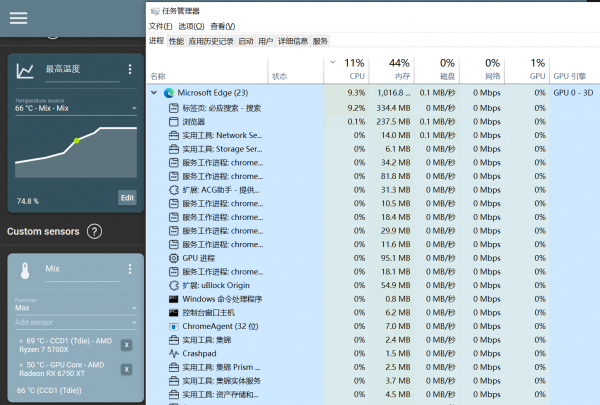This screenshot has width=600, height=405.
Task: Open the 查看(V) menu in Task Manager
Action: pos(223,26)
